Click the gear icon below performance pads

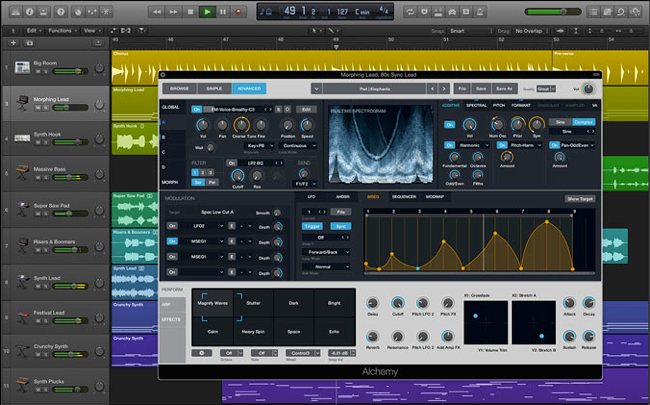[203, 353]
